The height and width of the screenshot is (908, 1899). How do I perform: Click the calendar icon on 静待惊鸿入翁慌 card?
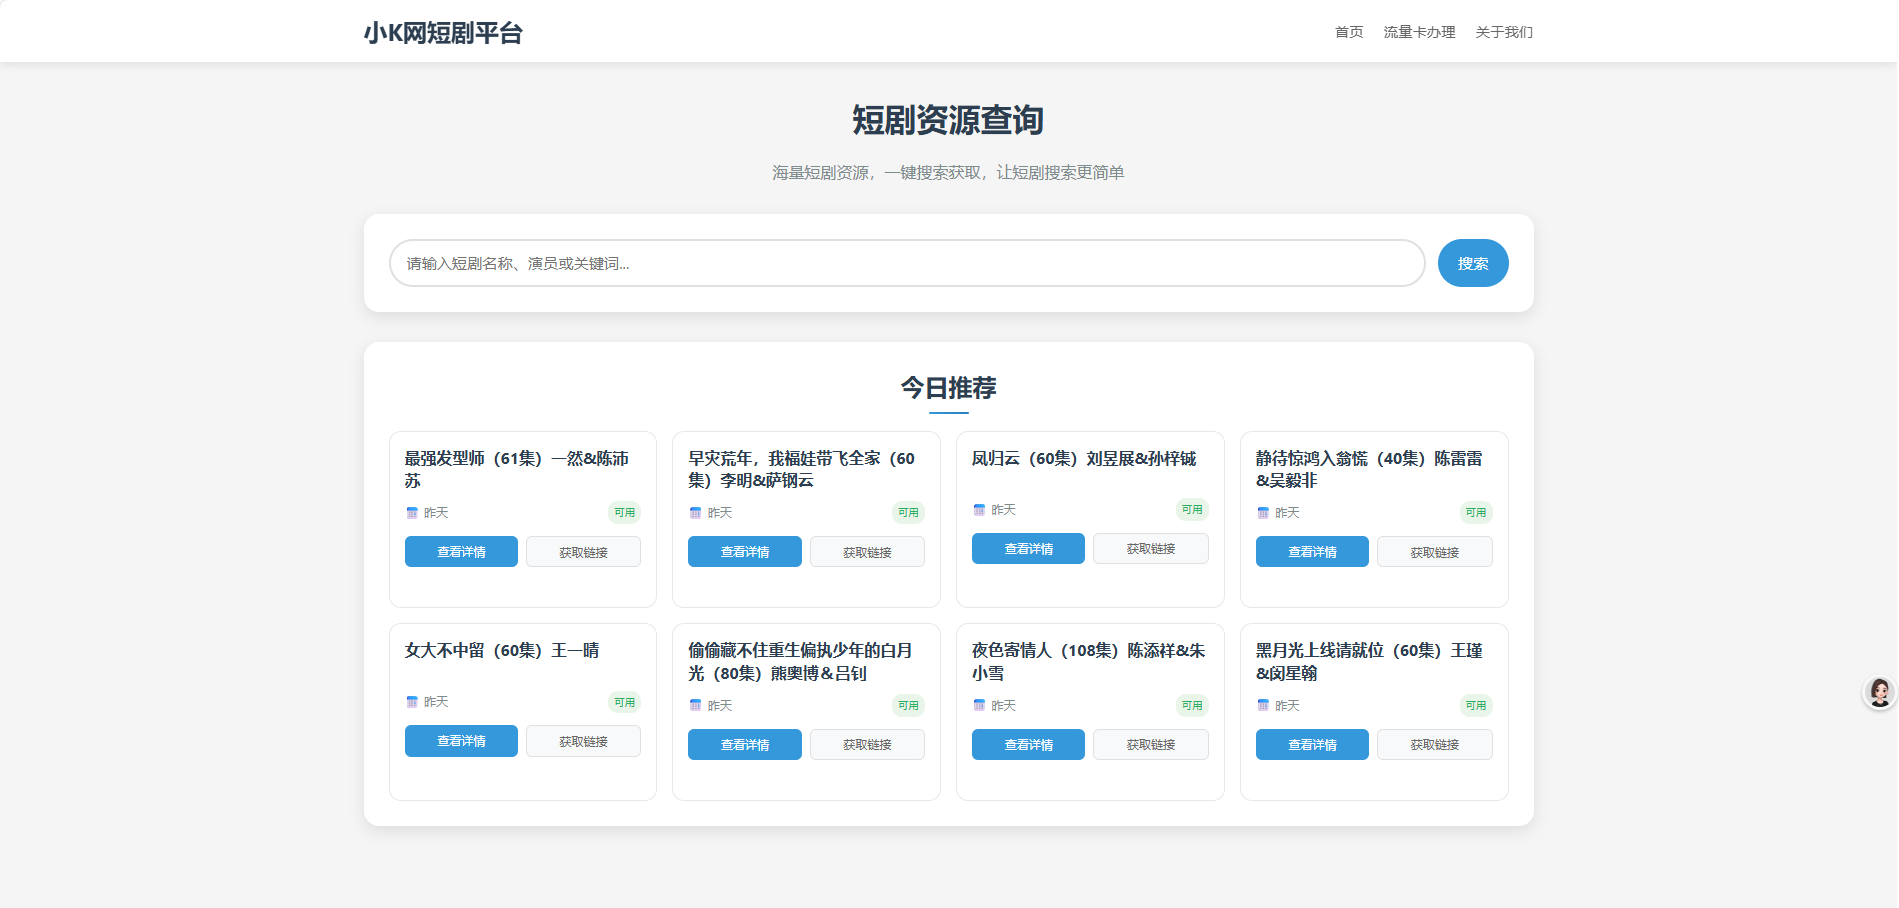coord(1263,512)
